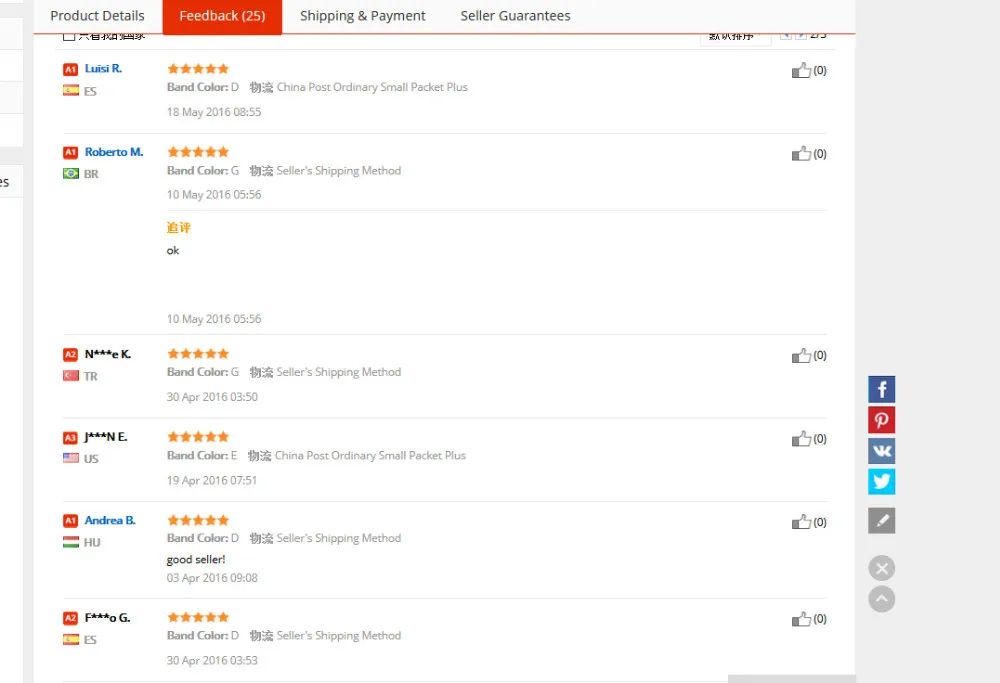Screen dimensions: 1000x683
Task: Like Roberto M.'s review with thumbs up
Action: [x=801, y=153]
